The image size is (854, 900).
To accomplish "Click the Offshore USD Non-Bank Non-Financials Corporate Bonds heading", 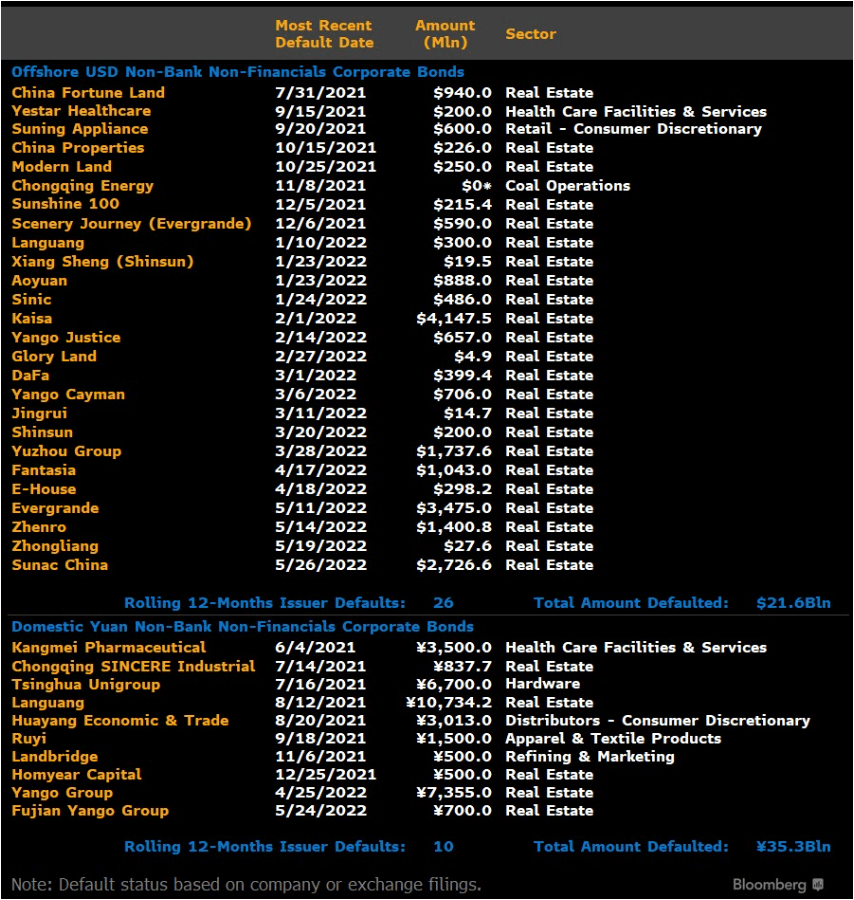I will tap(238, 72).
